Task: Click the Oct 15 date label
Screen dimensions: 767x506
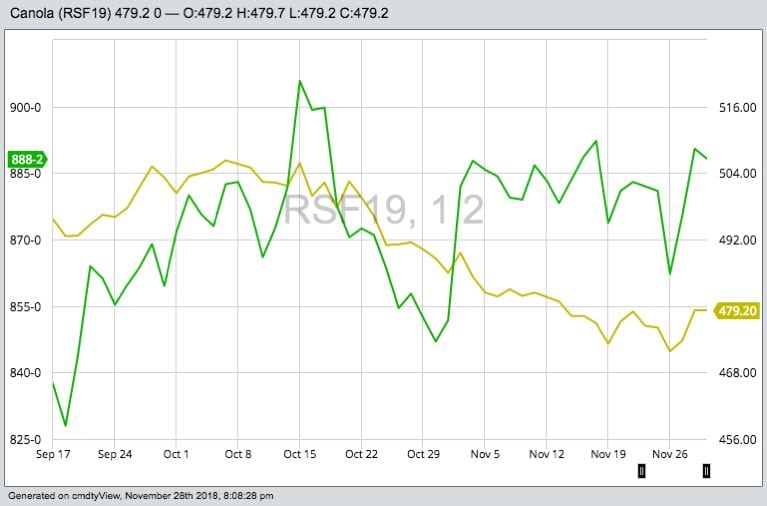Action: (x=300, y=454)
